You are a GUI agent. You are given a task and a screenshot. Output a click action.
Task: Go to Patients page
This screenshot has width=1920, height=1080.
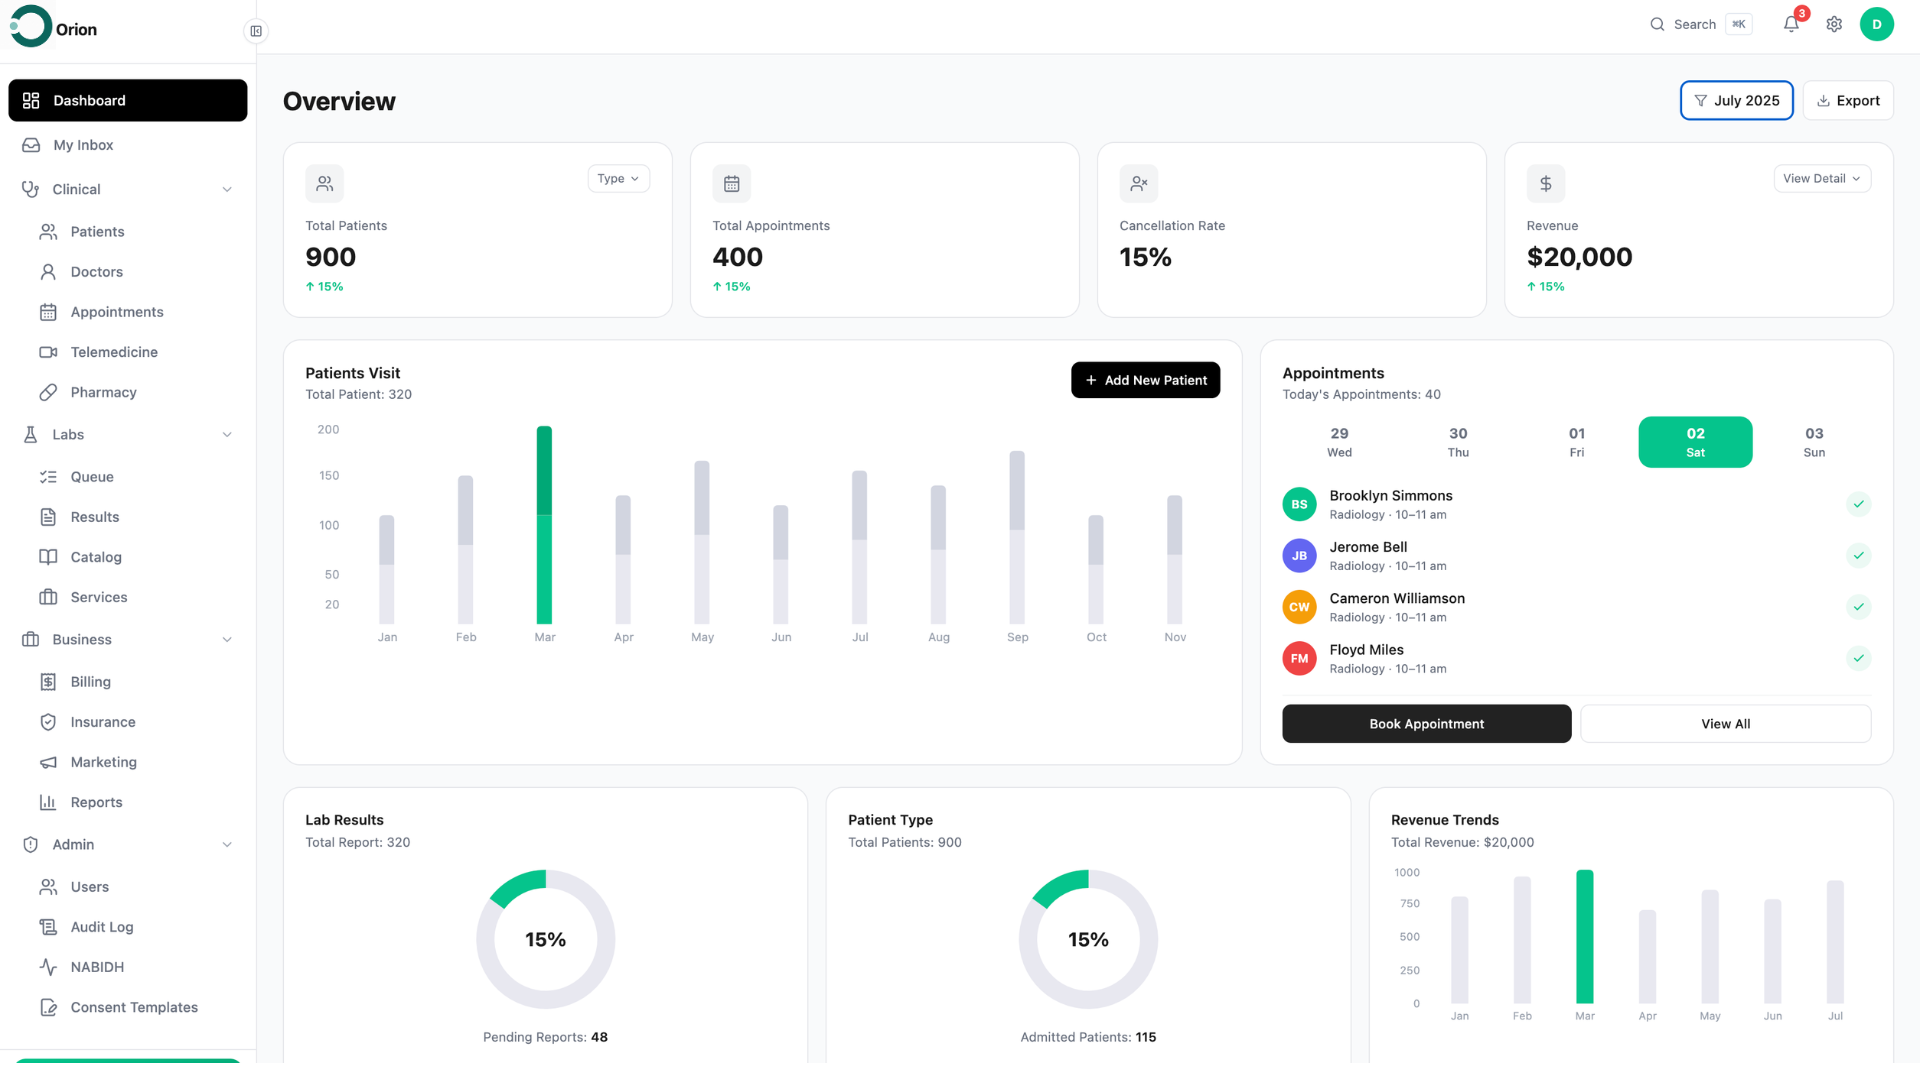[128, 232]
